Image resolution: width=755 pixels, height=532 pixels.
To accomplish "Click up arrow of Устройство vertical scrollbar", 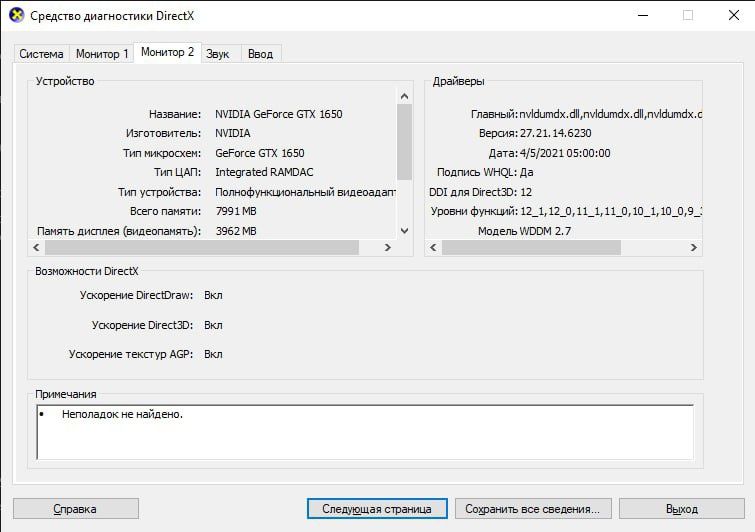I will tap(404, 96).
